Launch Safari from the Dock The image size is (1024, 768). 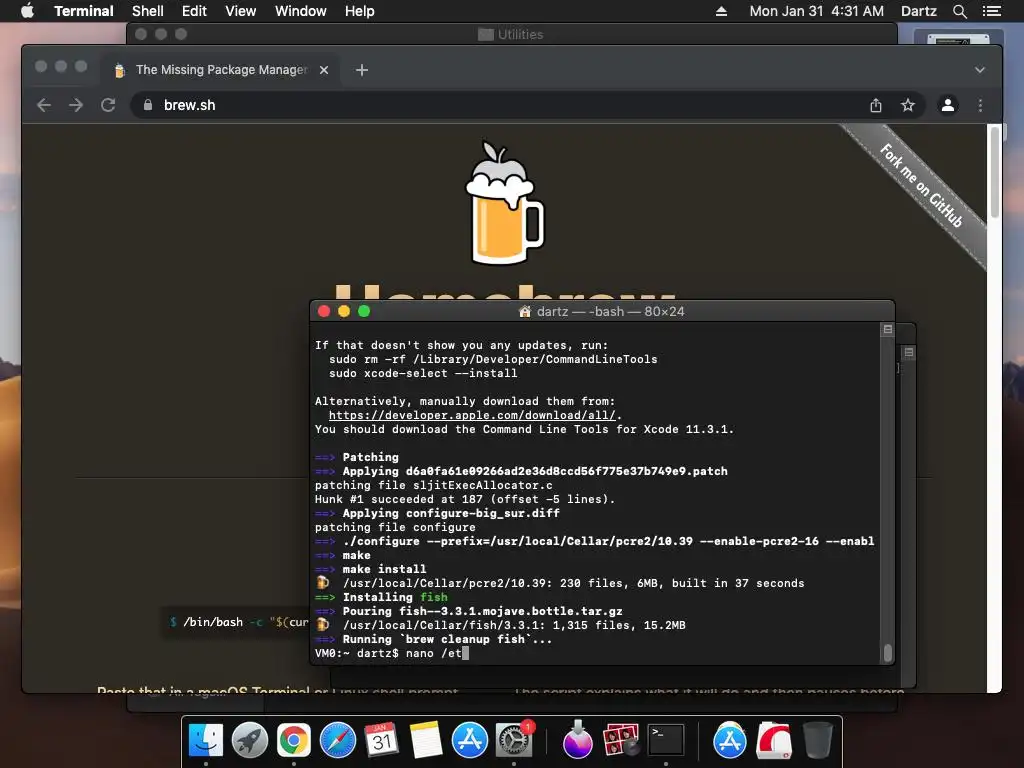[x=338, y=740]
